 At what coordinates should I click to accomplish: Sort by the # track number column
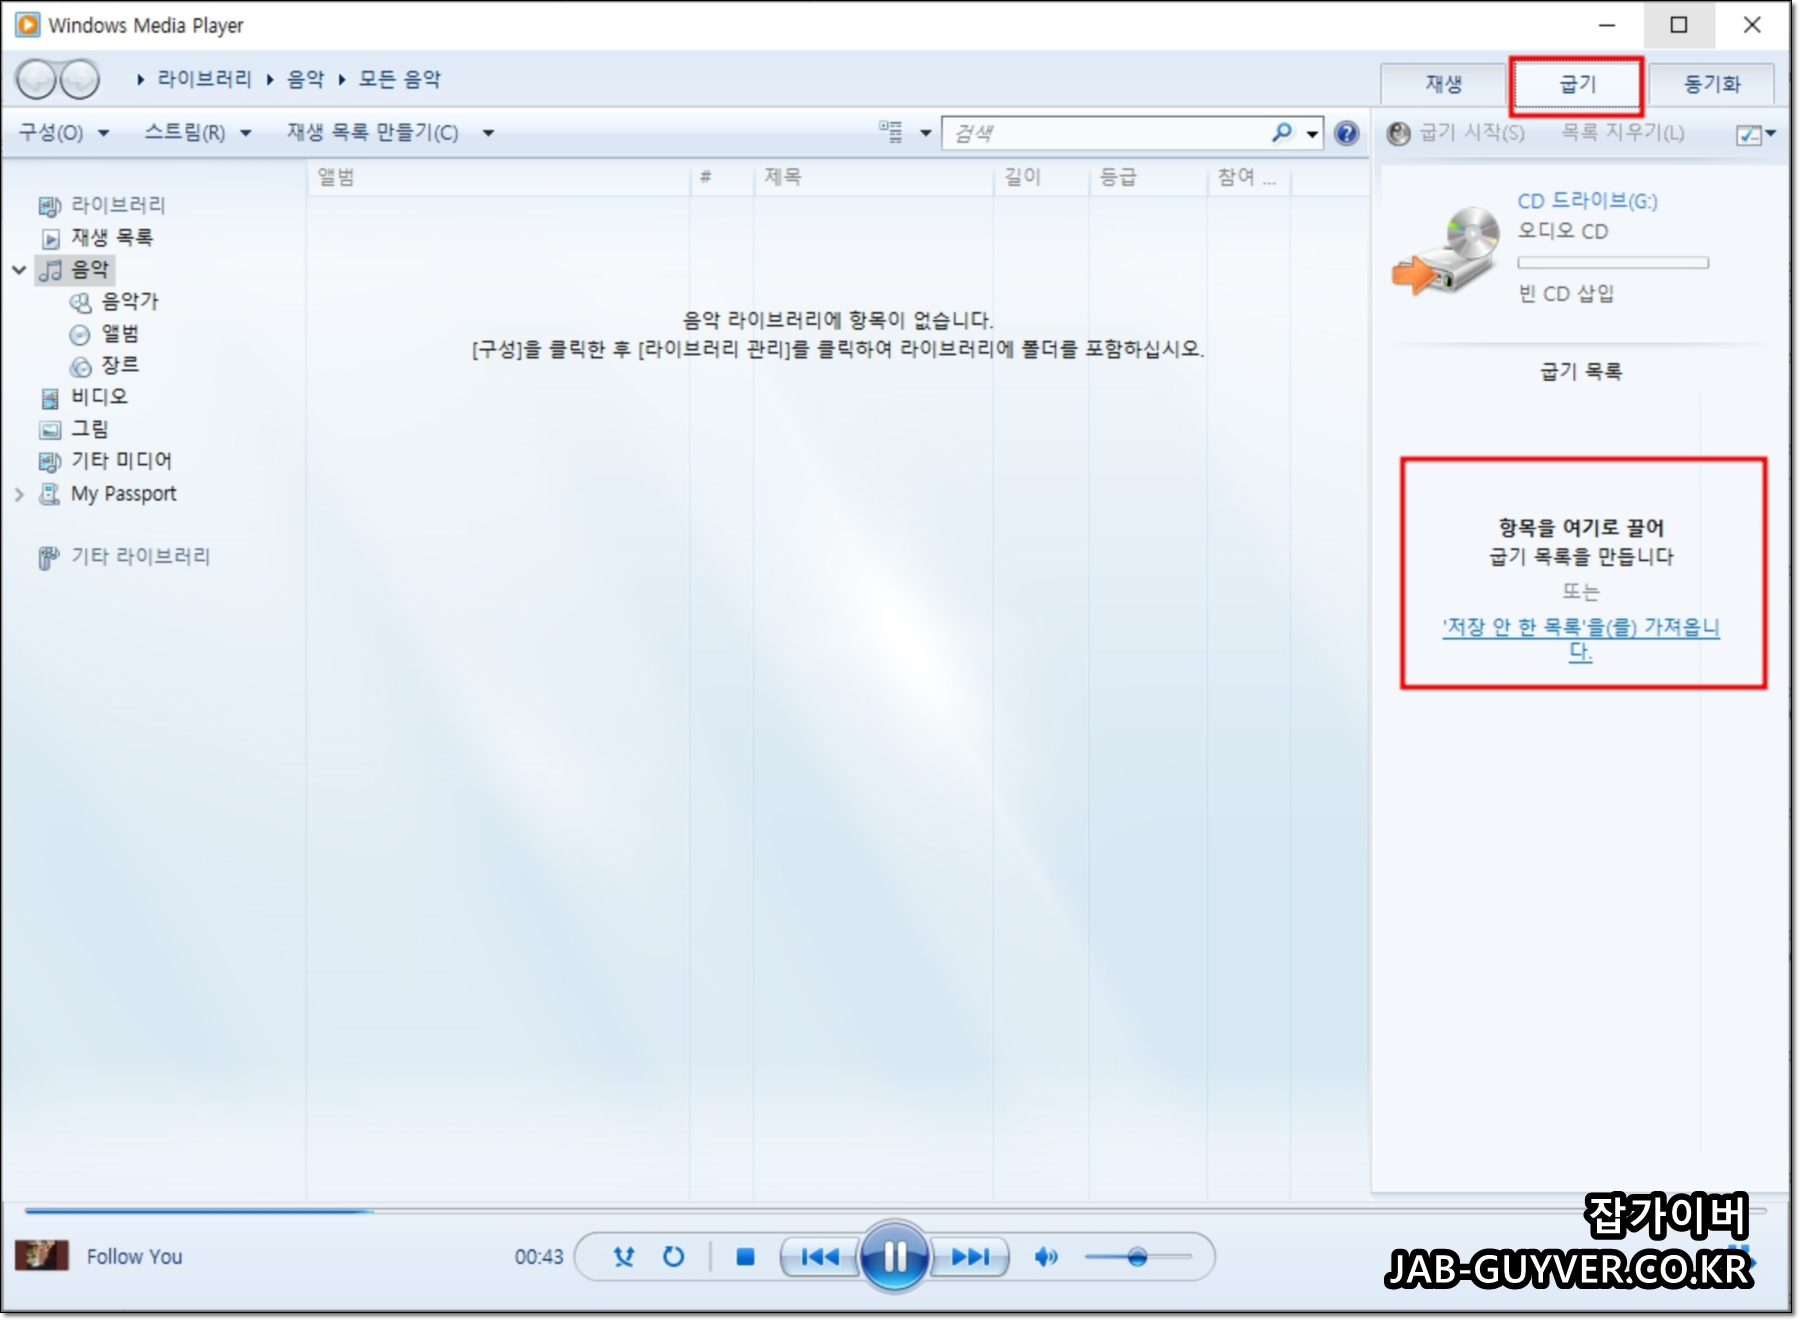[721, 178]
